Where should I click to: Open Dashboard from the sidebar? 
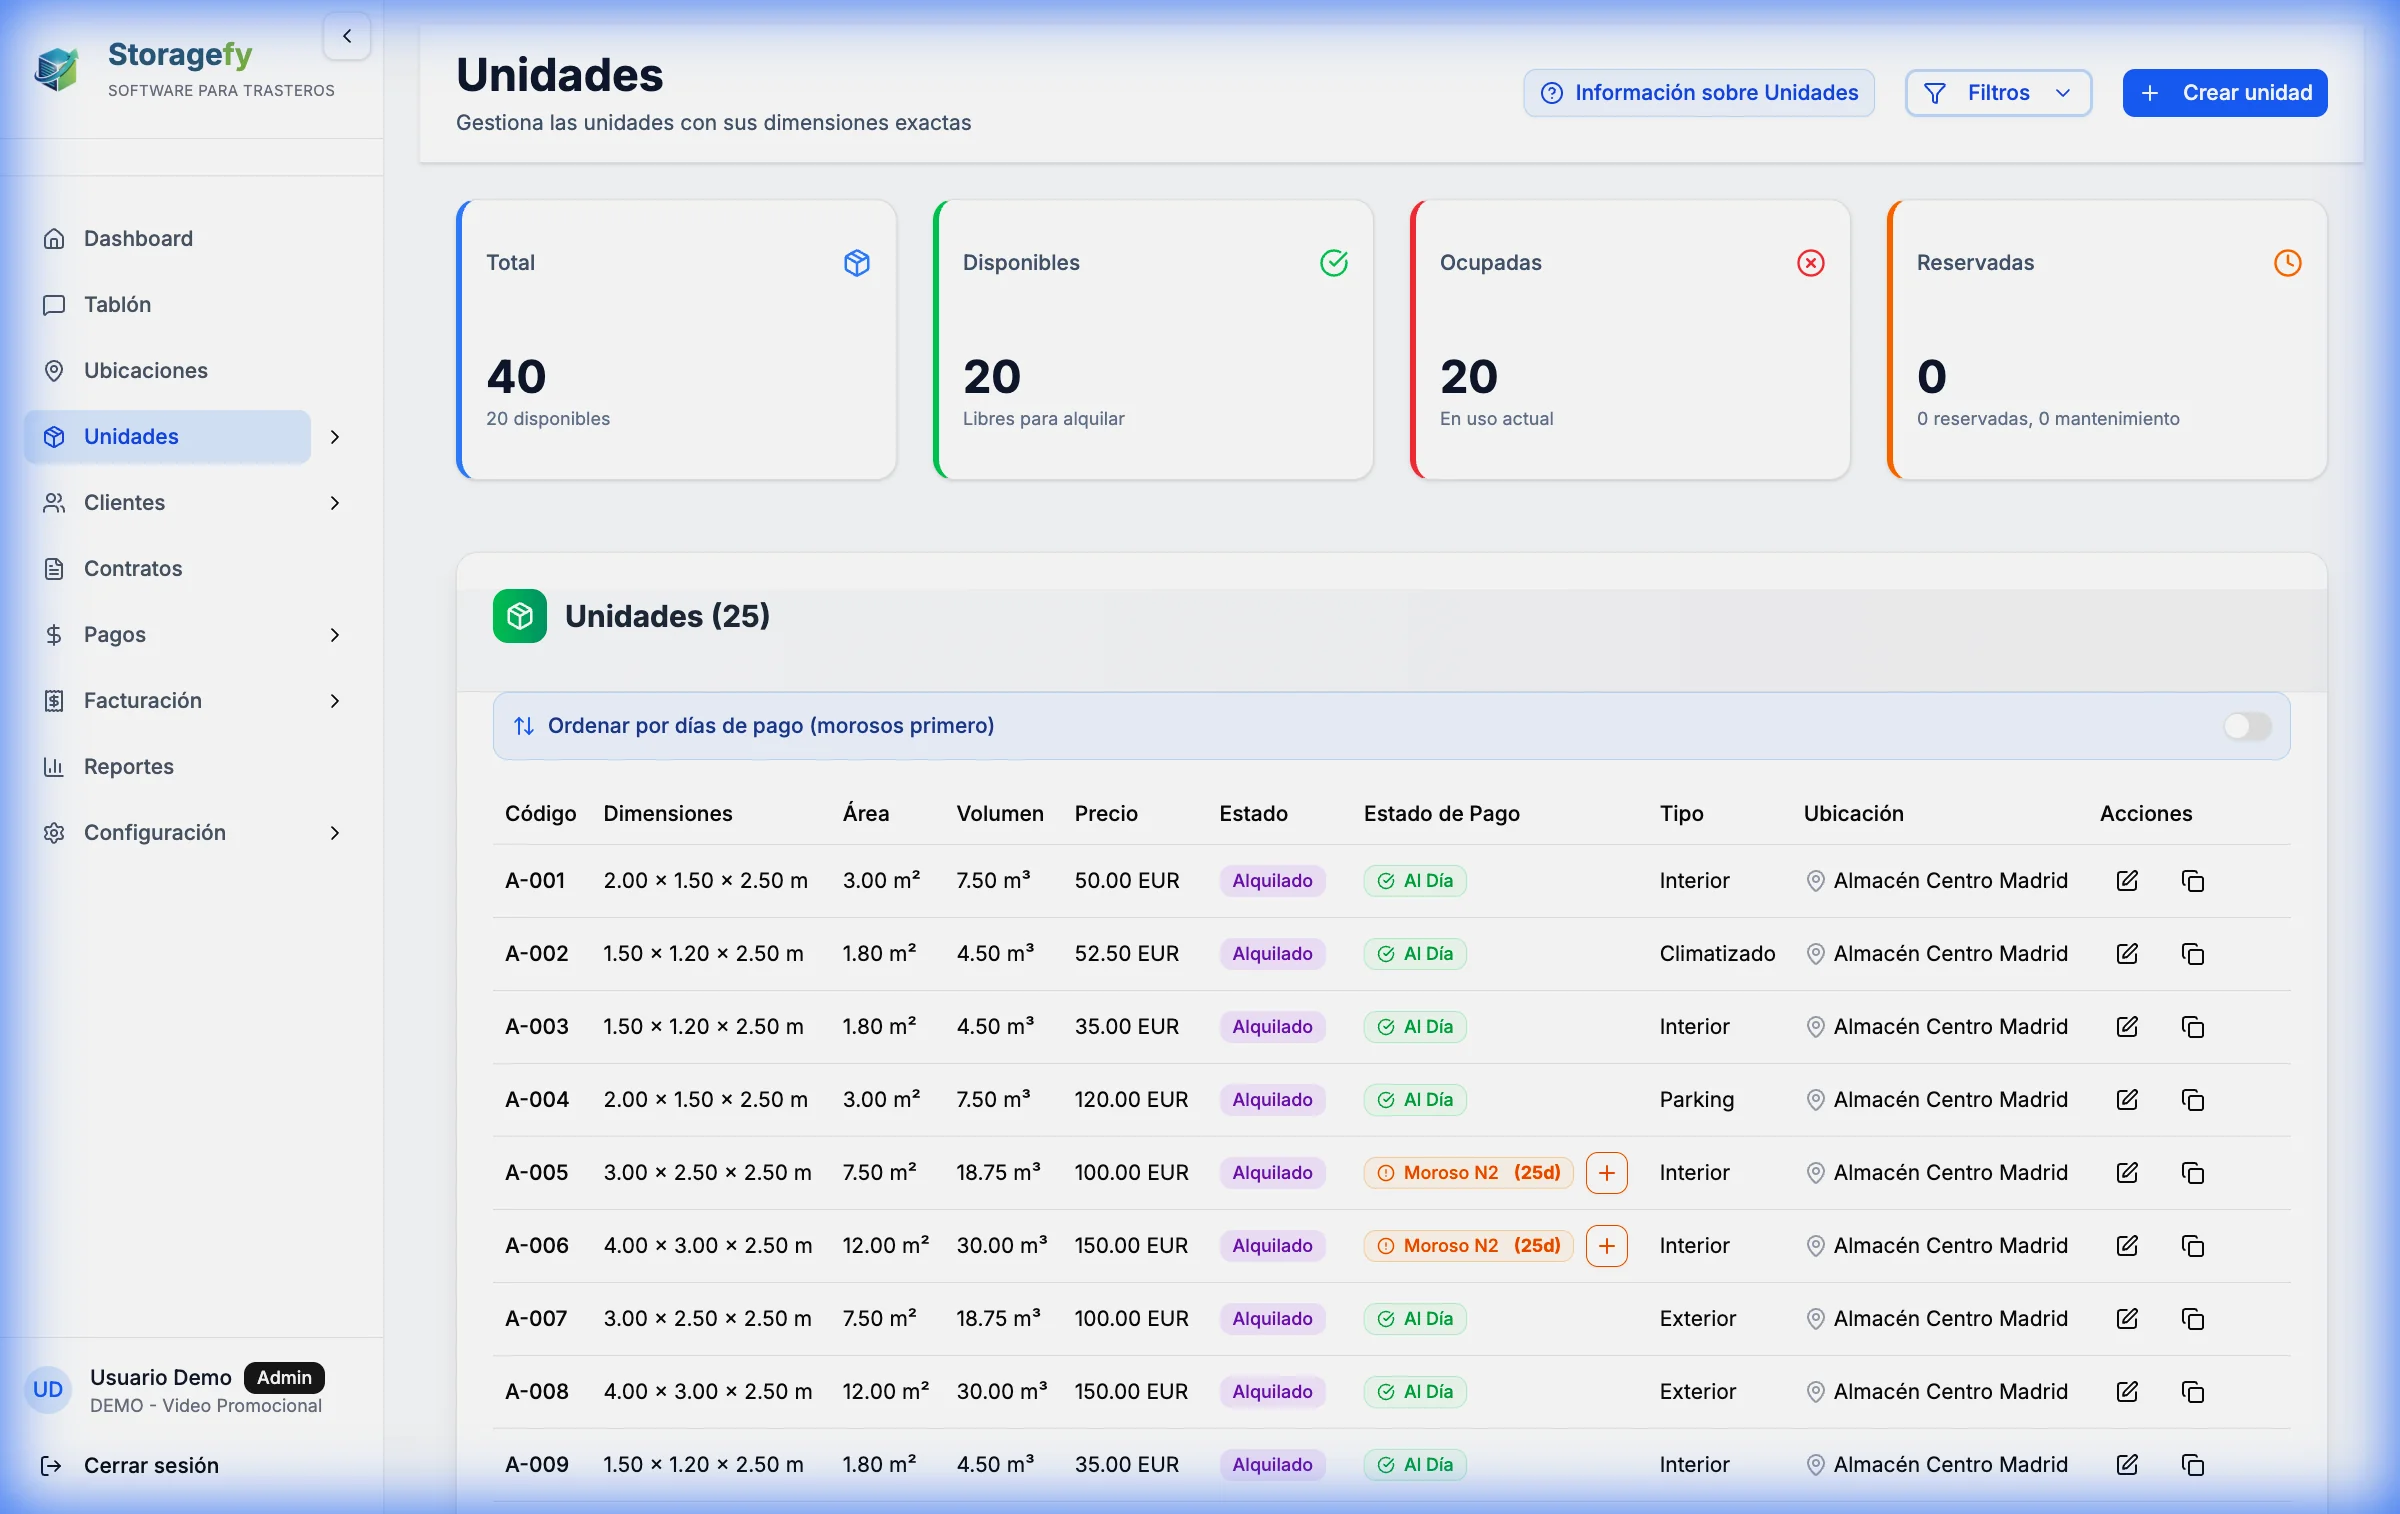coord(138,238)
